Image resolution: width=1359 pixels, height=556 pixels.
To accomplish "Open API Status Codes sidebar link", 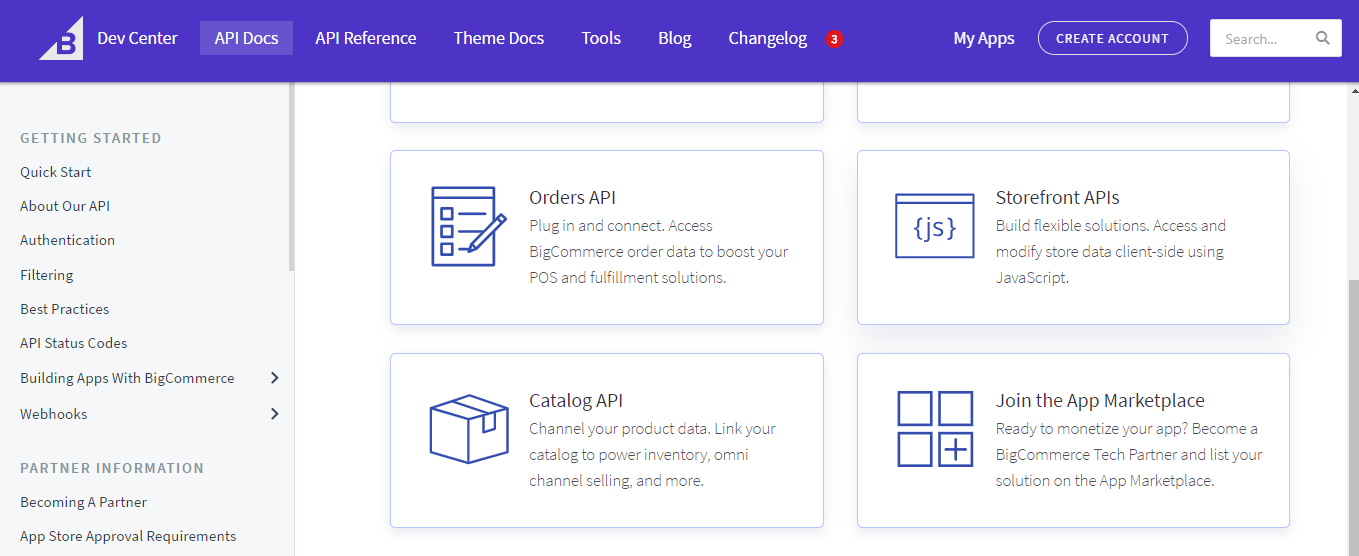I will click(x=74, y=343).
